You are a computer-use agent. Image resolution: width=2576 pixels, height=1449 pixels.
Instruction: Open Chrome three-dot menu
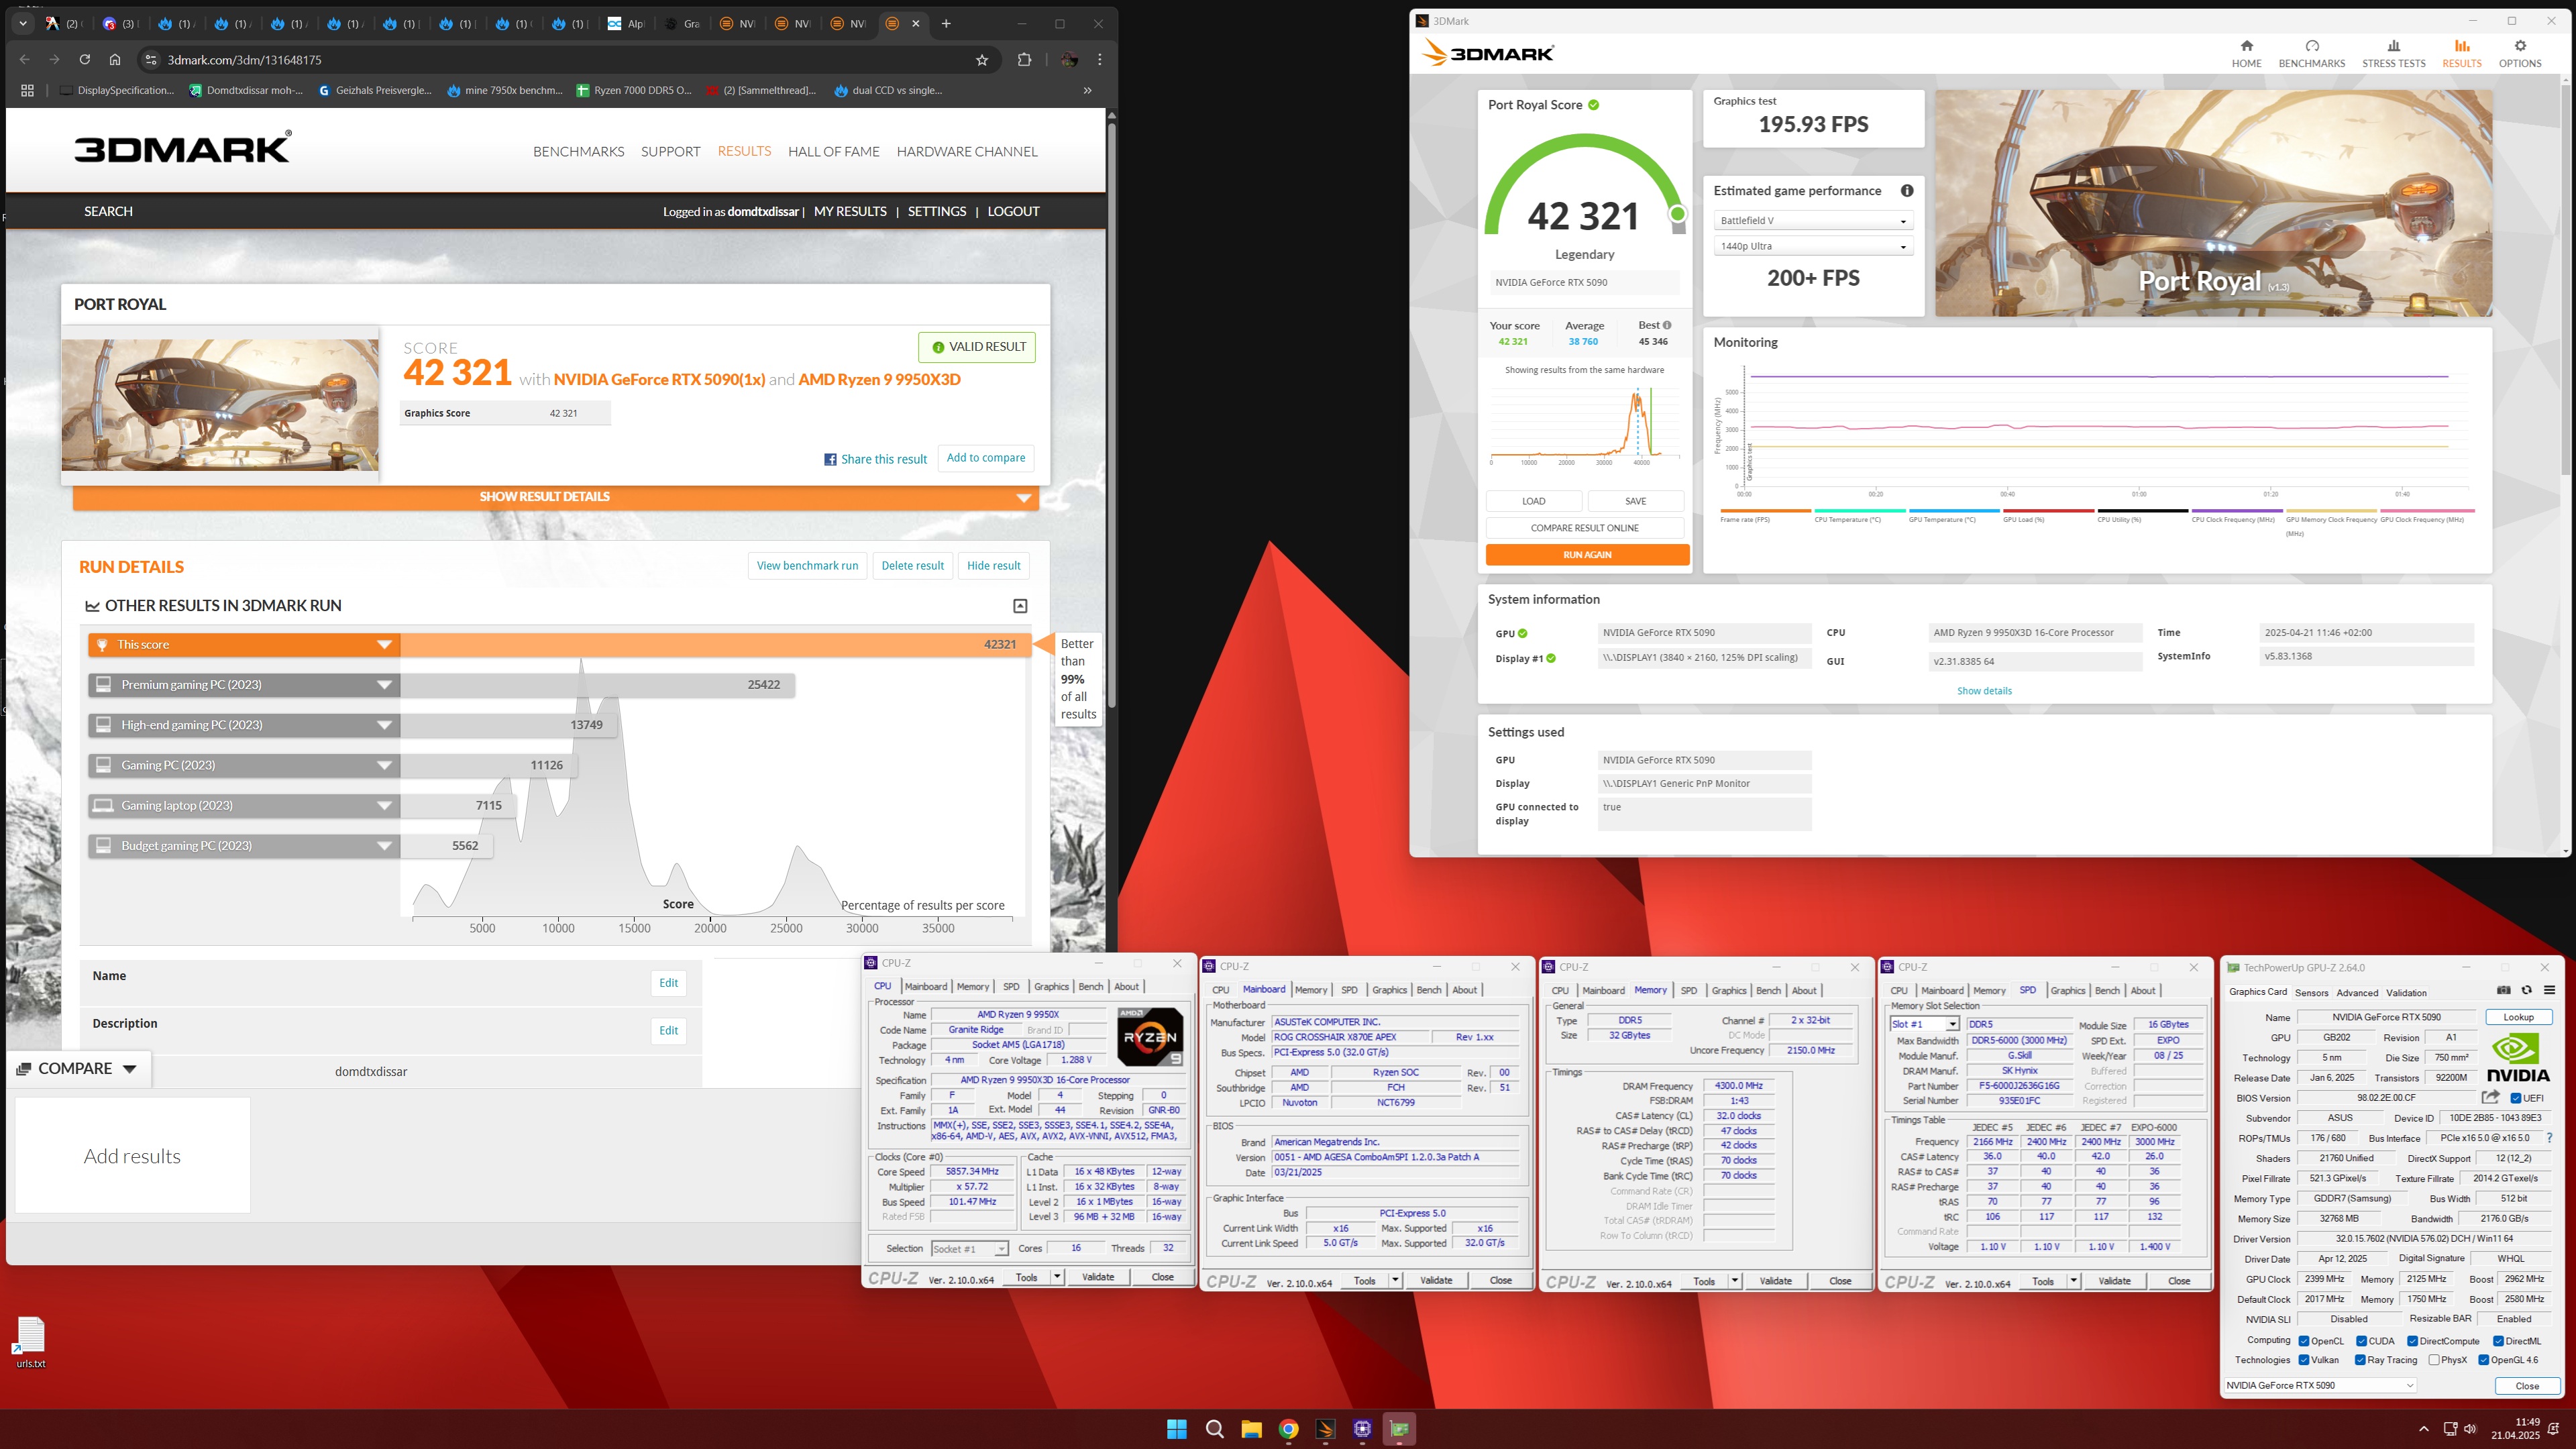1099,60
